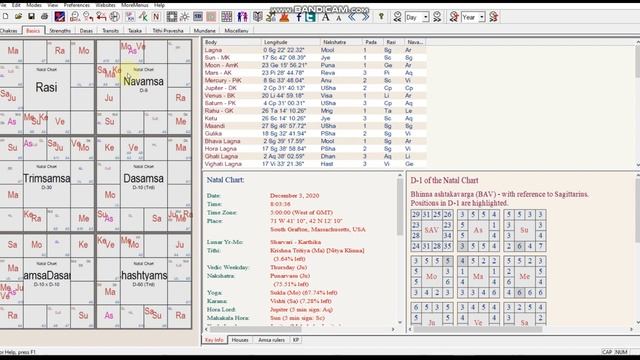The image size is (640, 360).
Task: Switch to the Tithi Pravesha tab
Action: 168,31
